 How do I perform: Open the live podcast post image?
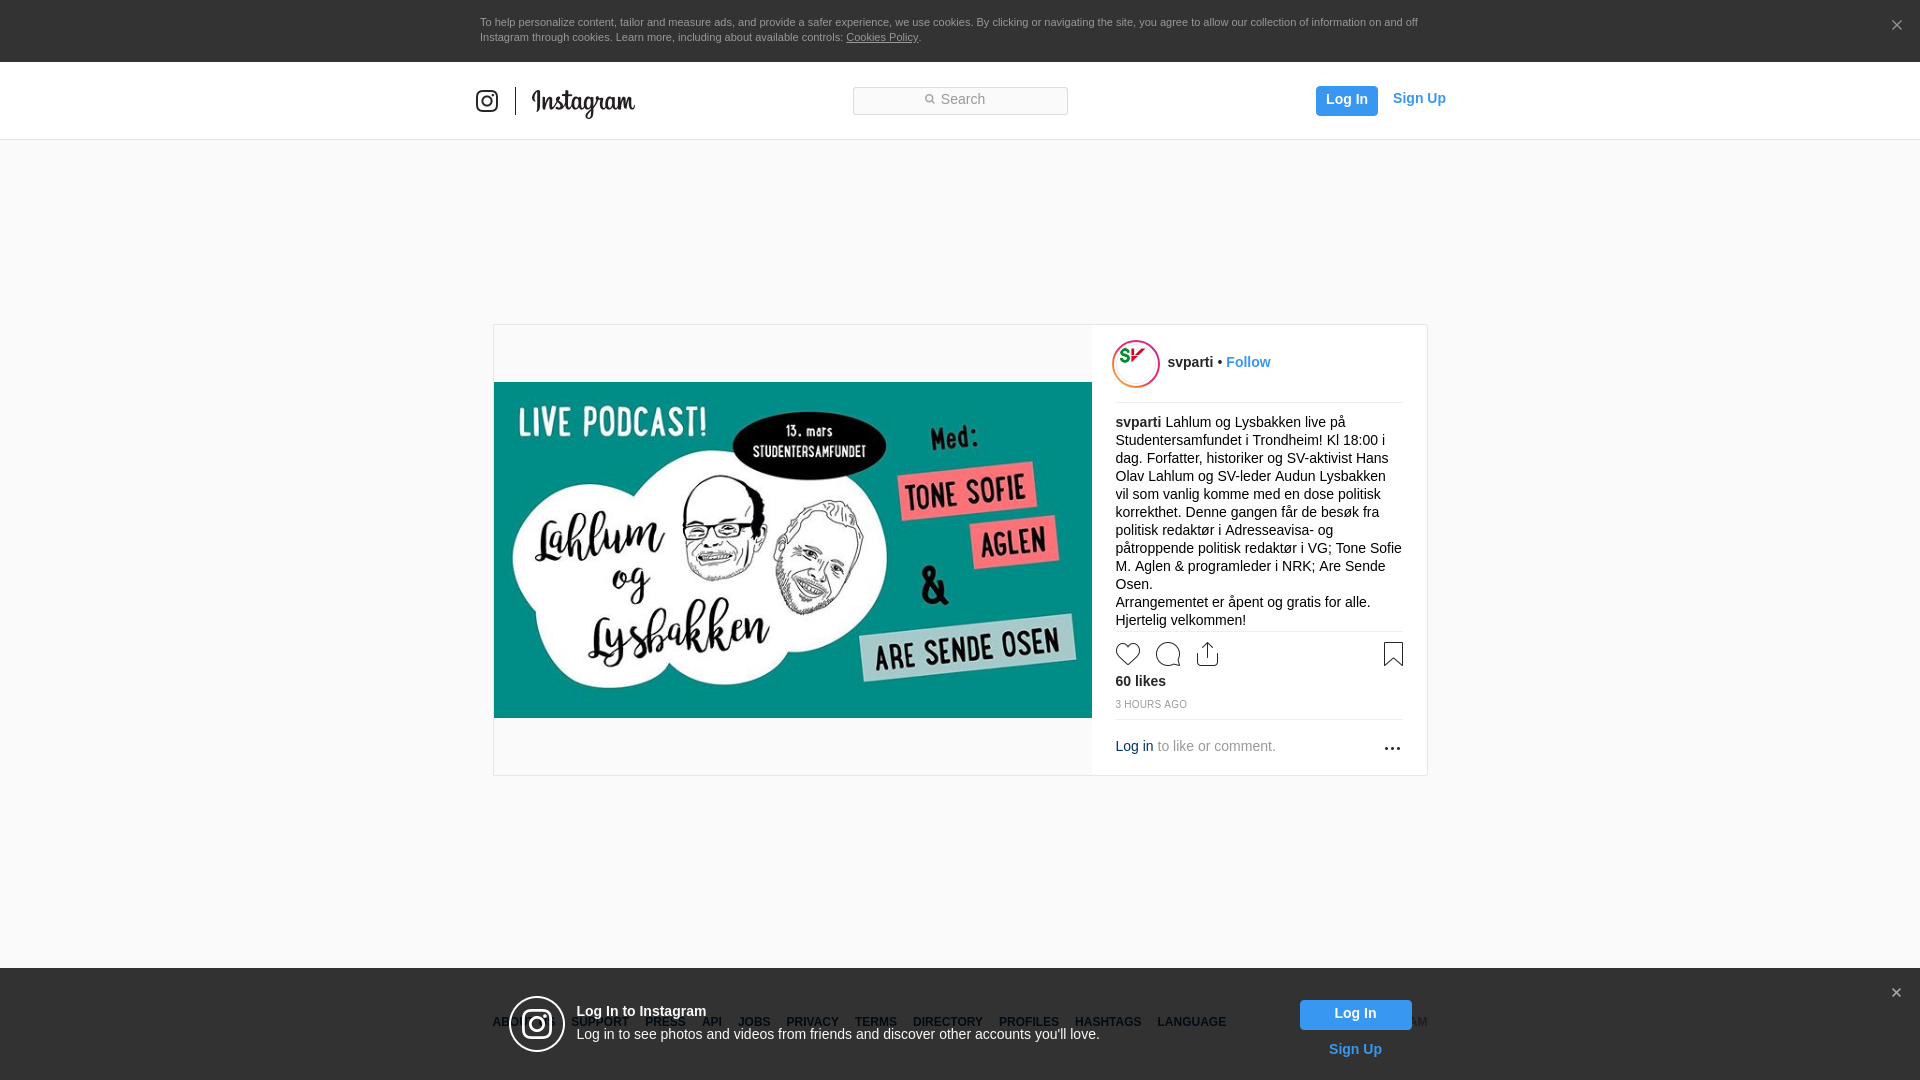click(793, 550)
